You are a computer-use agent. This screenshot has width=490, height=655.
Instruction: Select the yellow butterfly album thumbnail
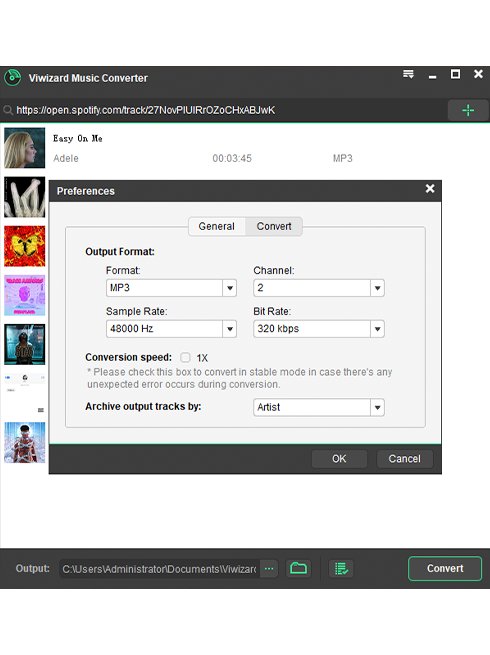coord(25,246)
